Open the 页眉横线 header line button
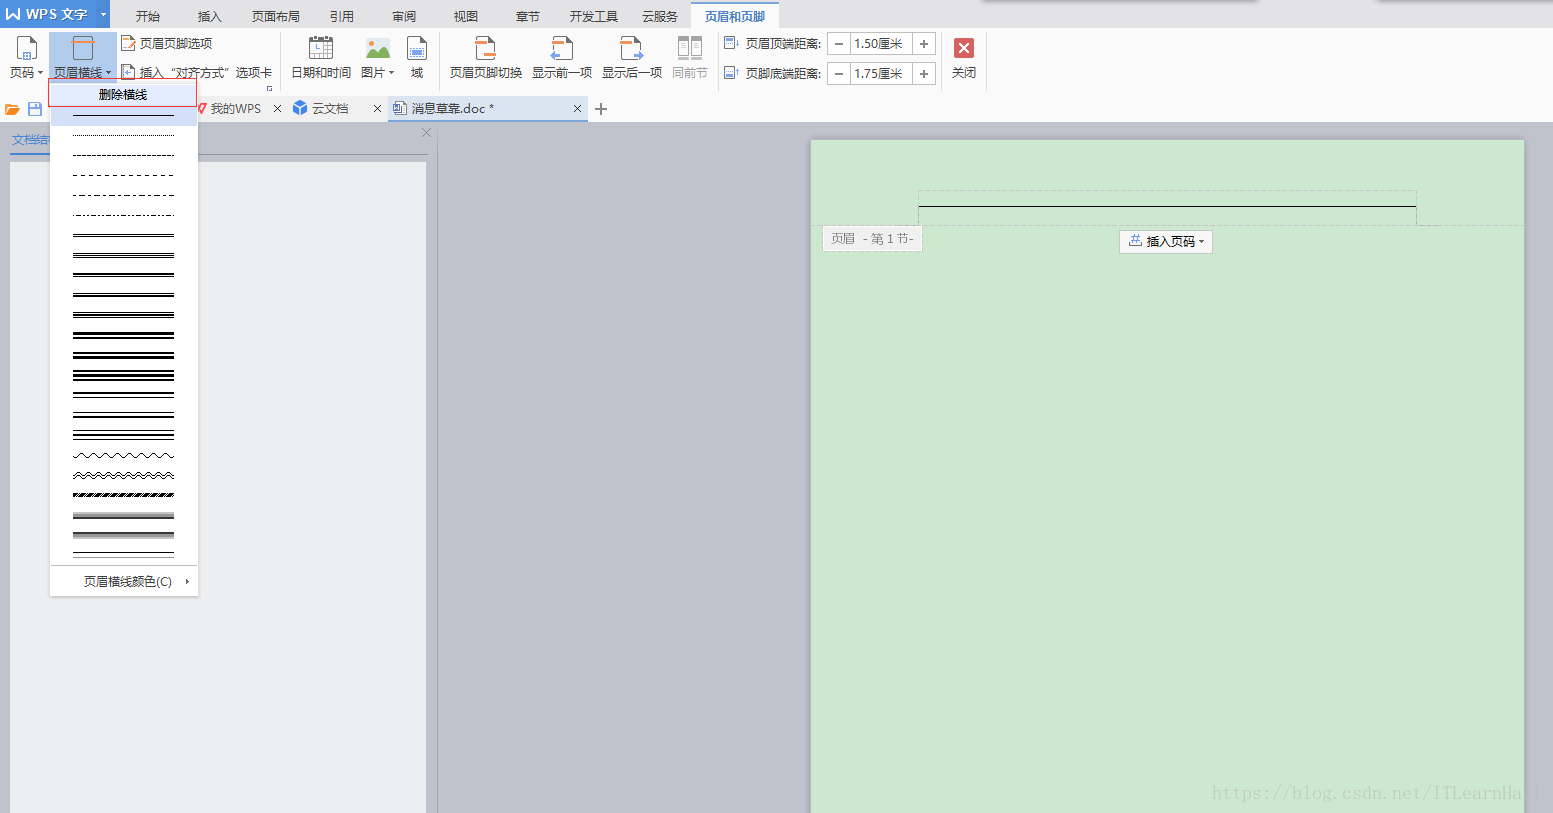 pyautogui.click(x=83, y=58)
